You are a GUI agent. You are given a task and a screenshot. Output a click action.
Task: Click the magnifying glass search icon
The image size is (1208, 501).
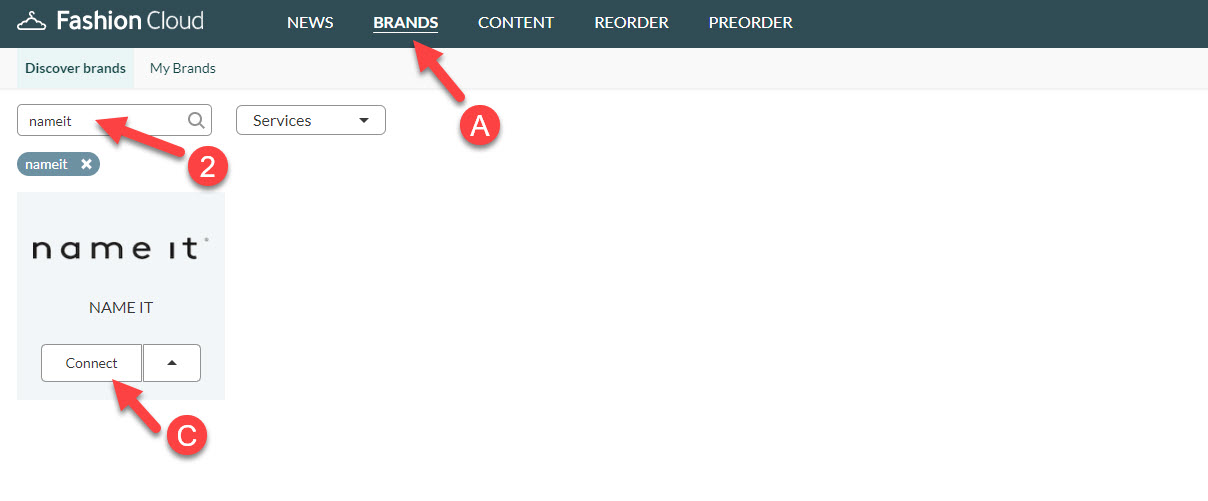point(197,121)
